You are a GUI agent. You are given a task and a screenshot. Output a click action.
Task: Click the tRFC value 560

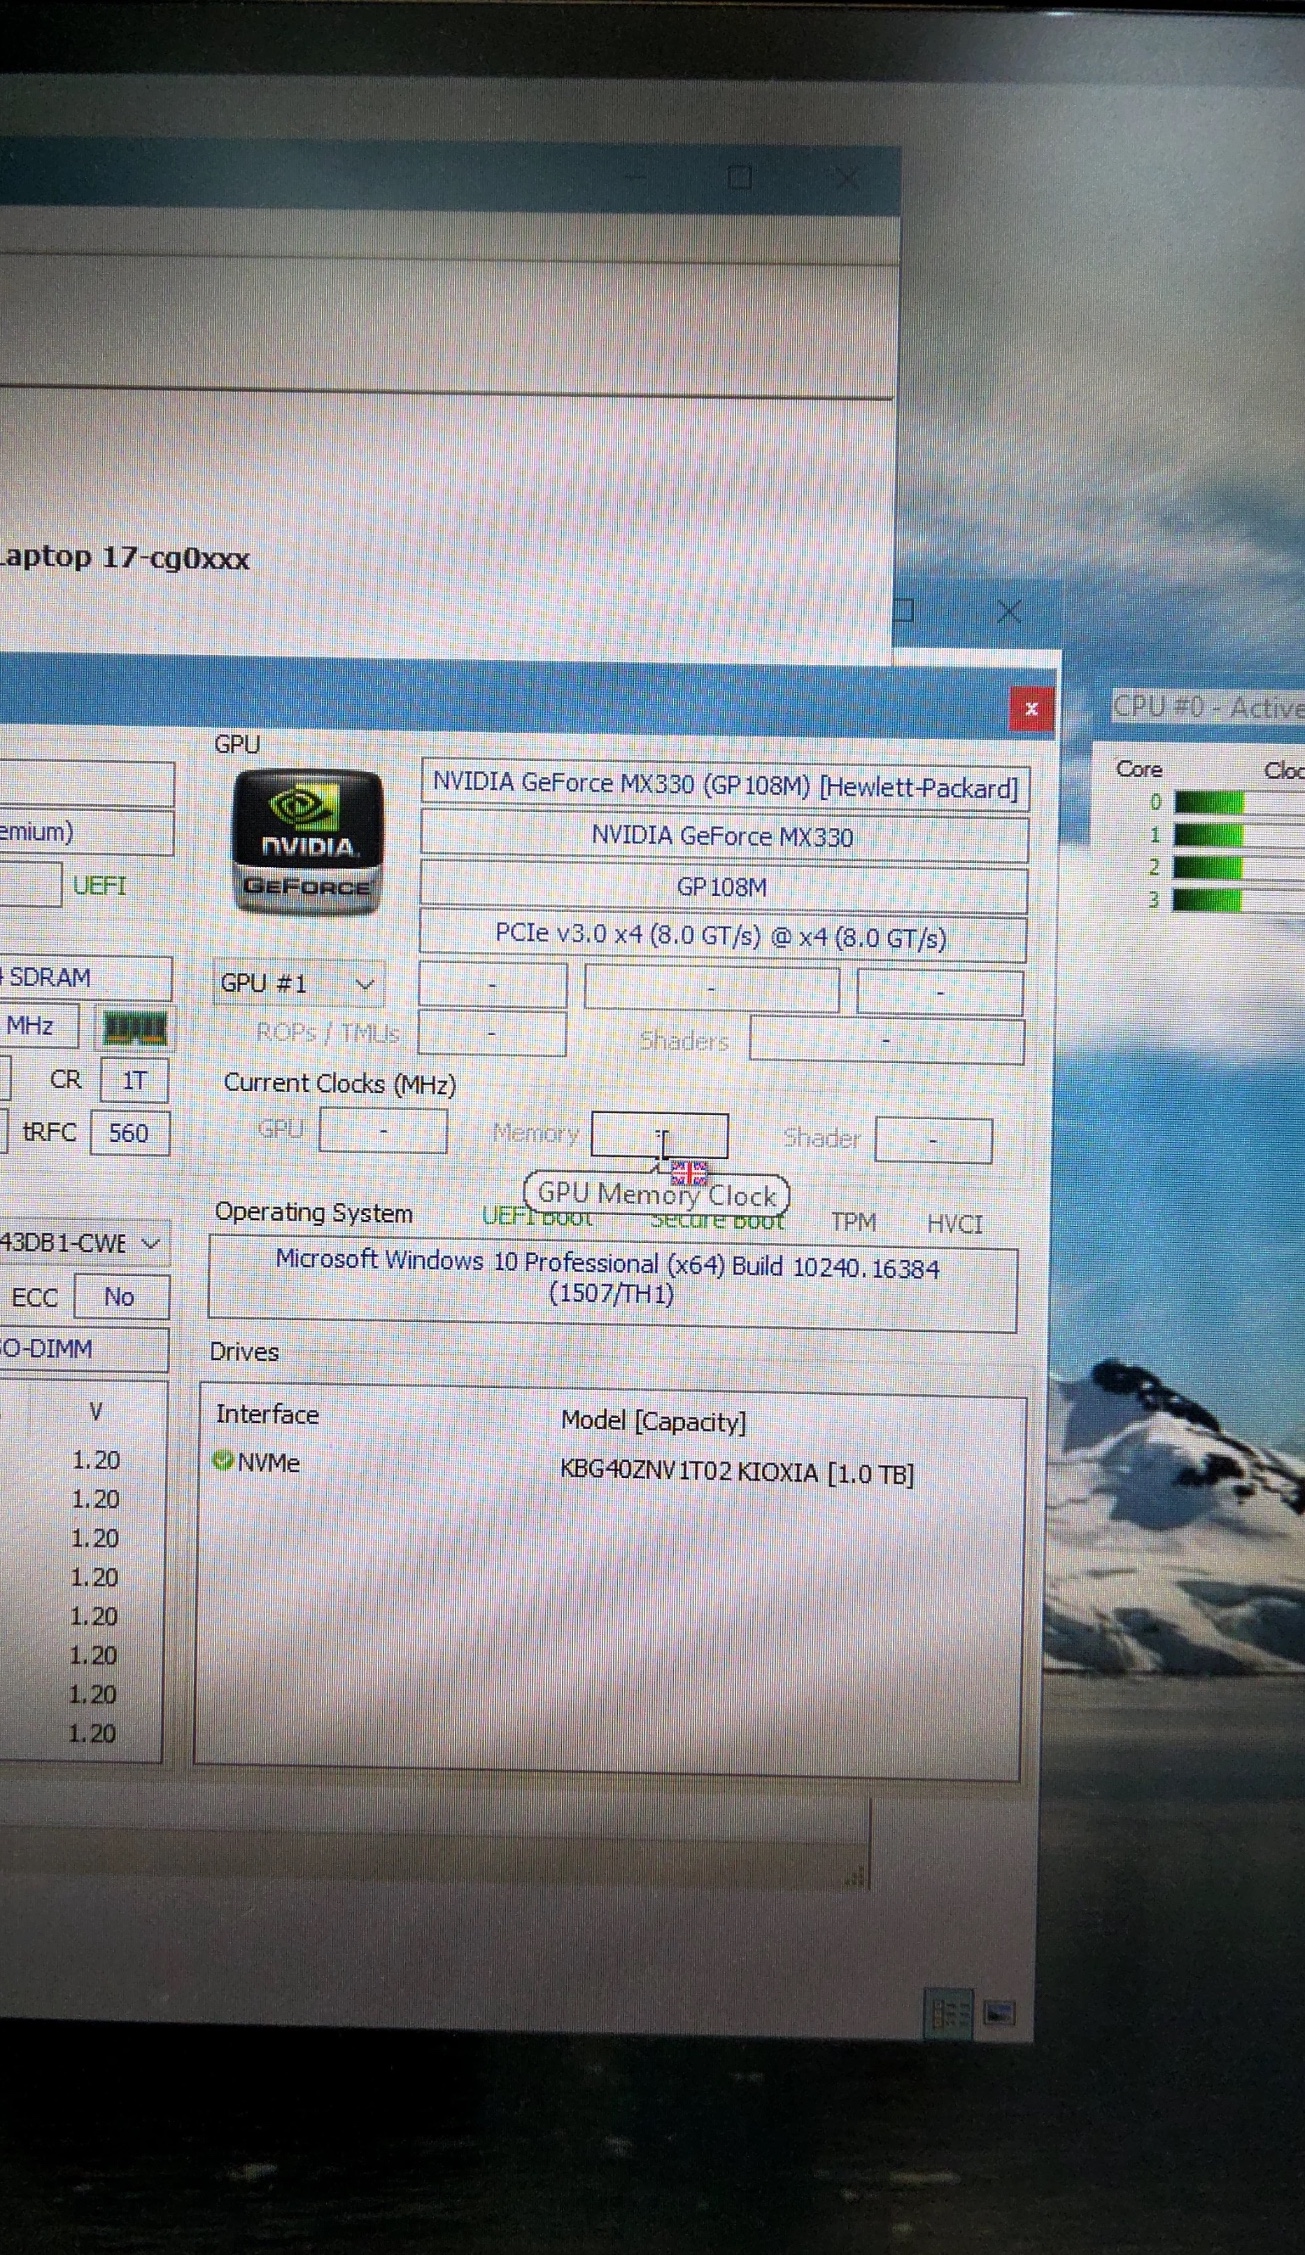click(129, 1133)
